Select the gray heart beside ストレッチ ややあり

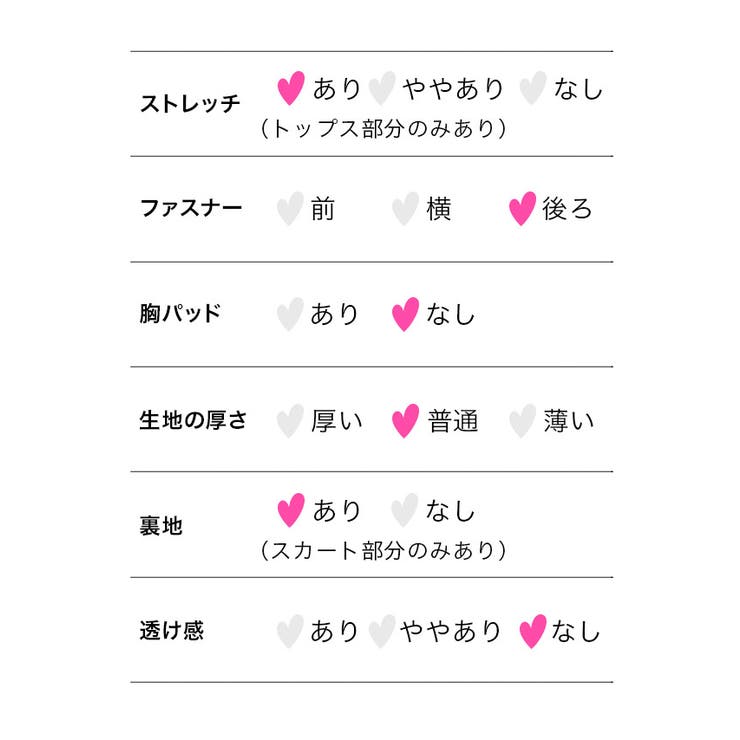382,88
